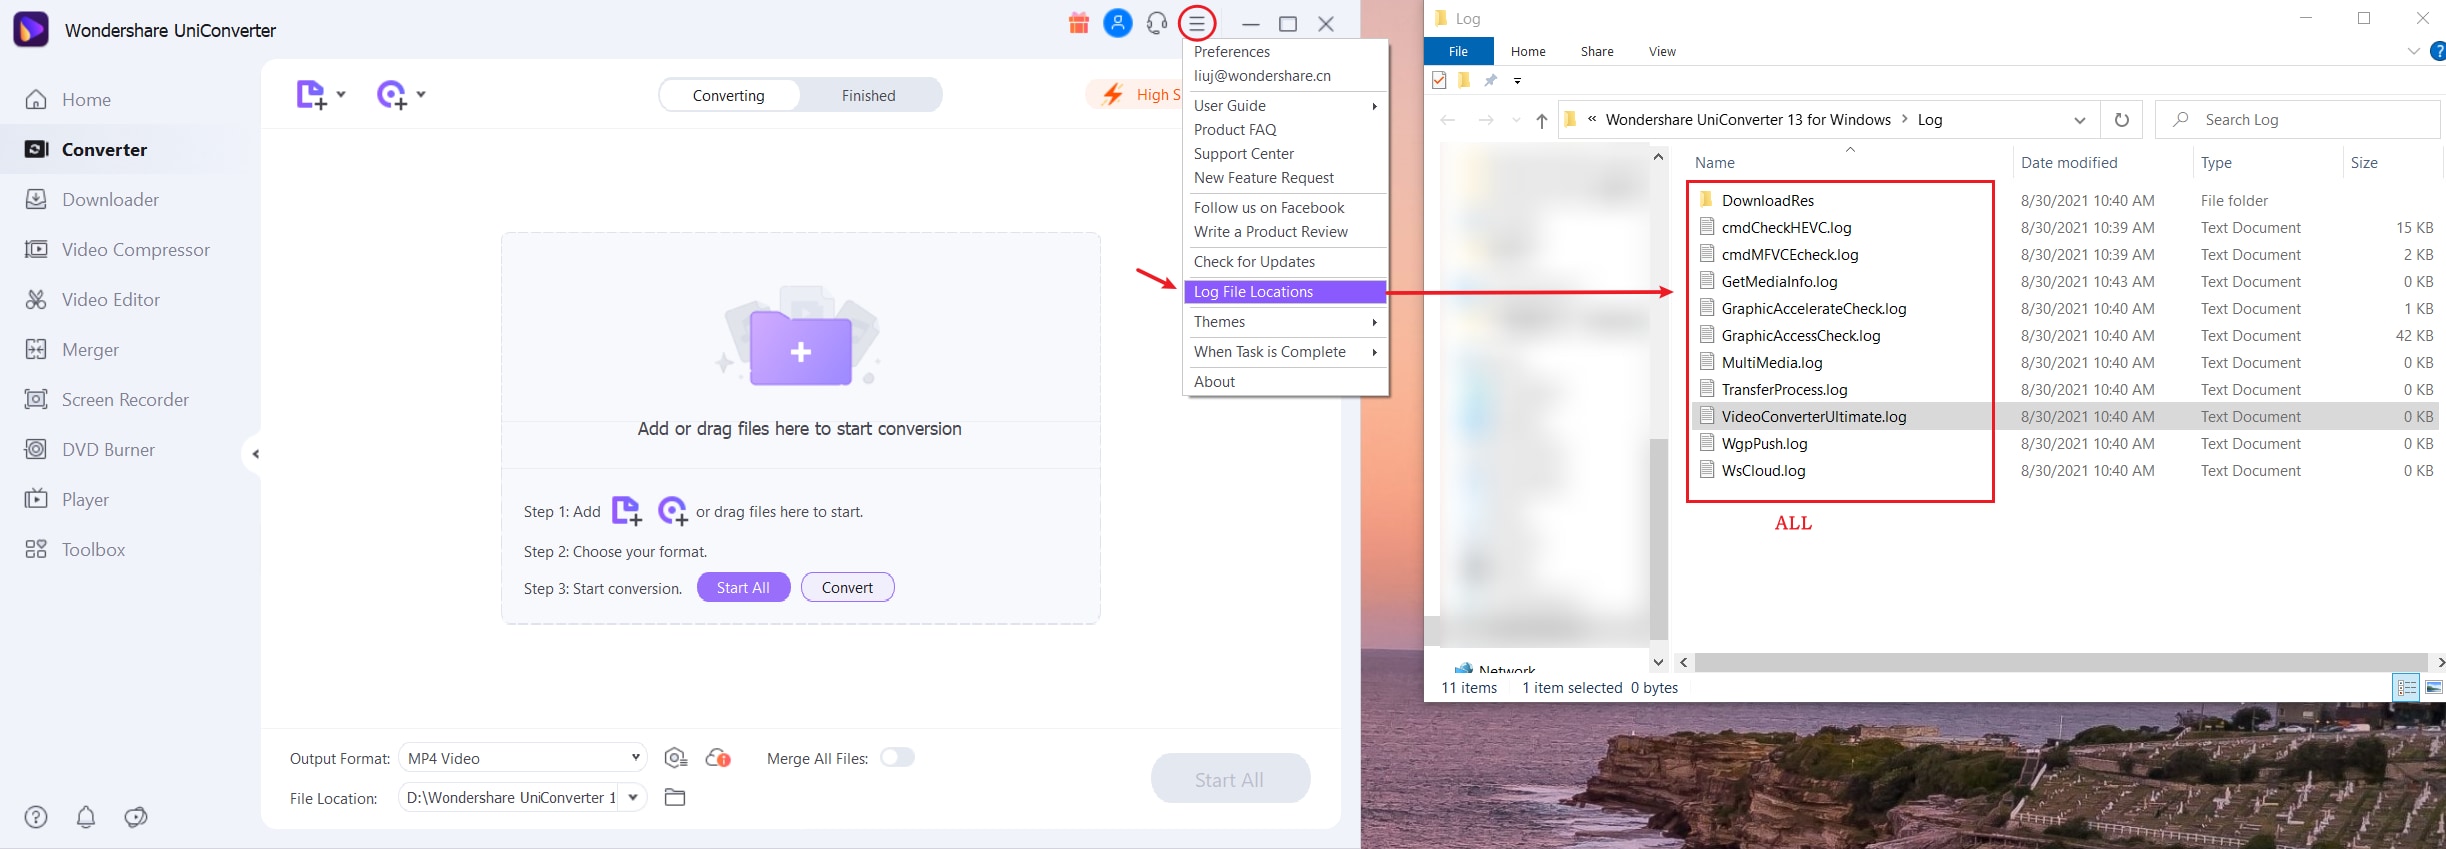This screenshot has height=849, width=2446.
Task: Click the Add Files icon in the top toolbar
Action: tap(311, 95)
